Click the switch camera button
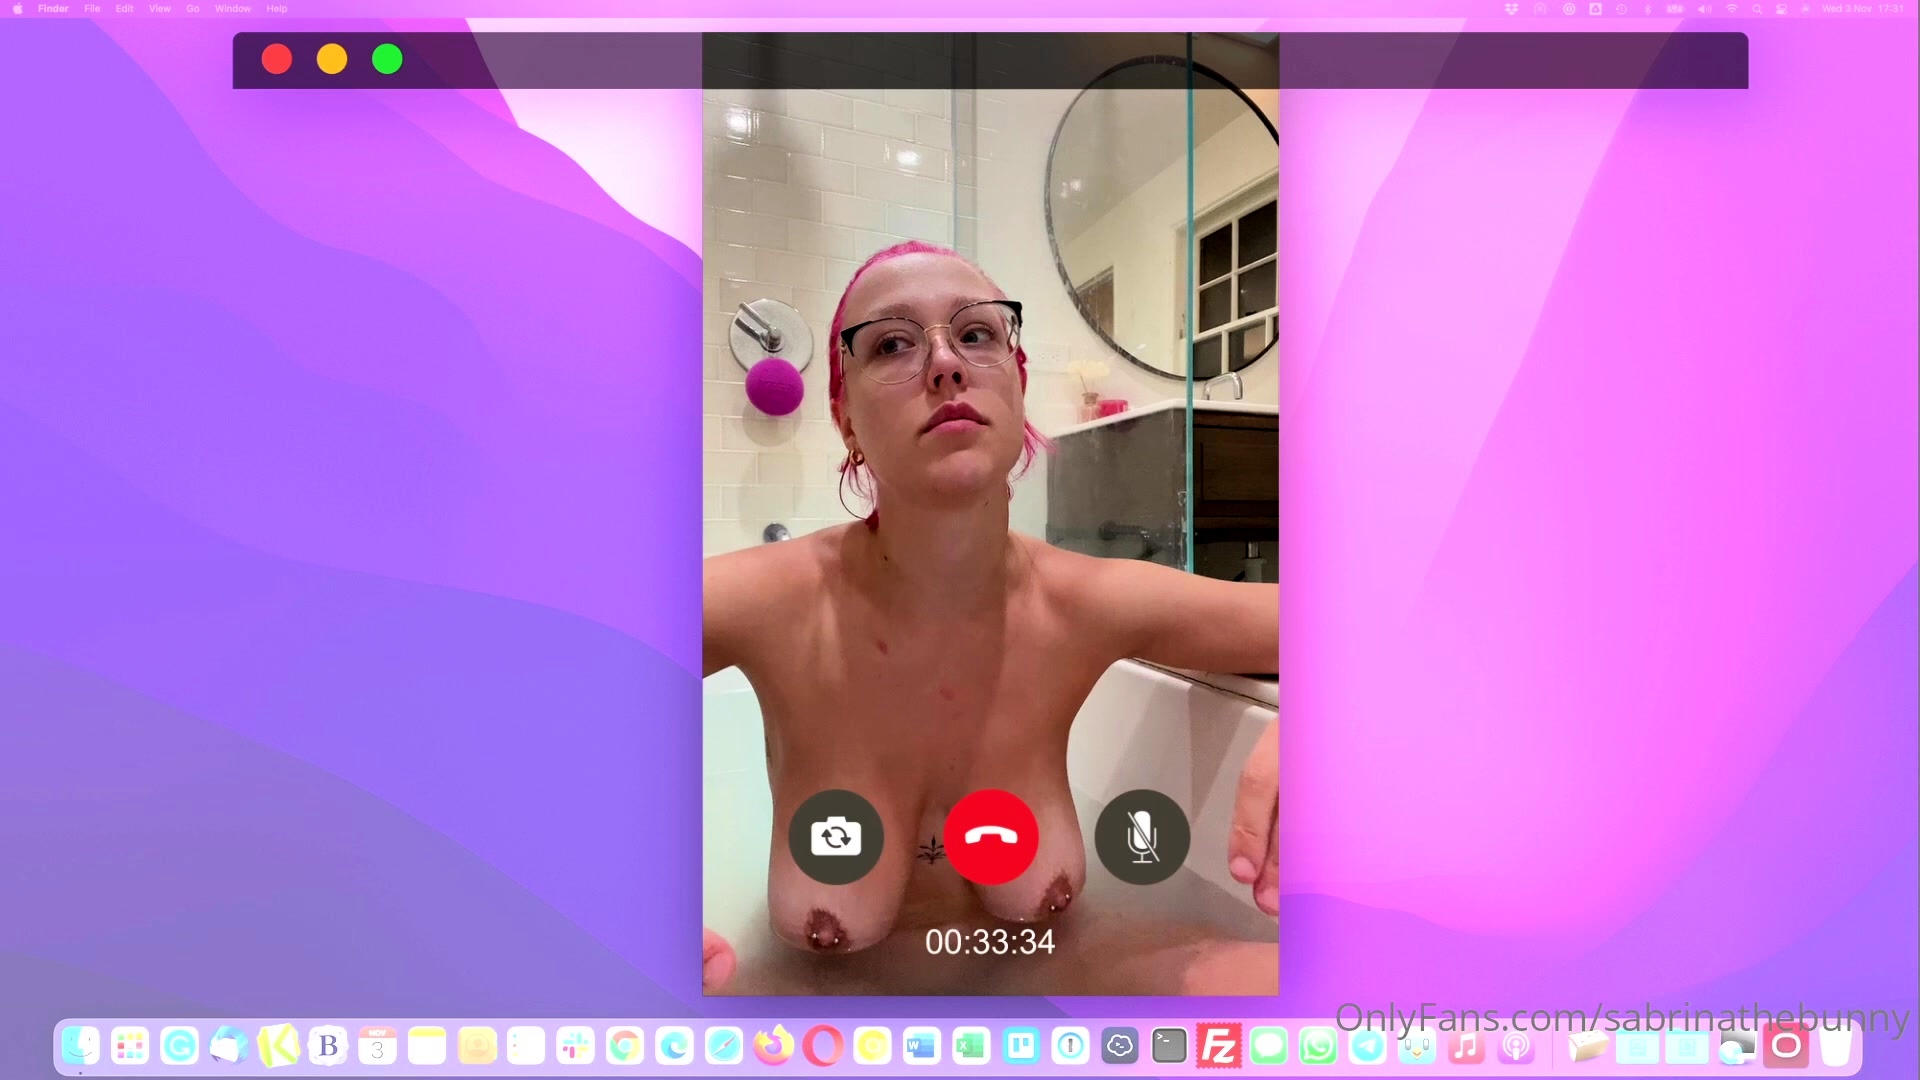This screenshot has height=1080, width=1920. [x=836, y=836]
